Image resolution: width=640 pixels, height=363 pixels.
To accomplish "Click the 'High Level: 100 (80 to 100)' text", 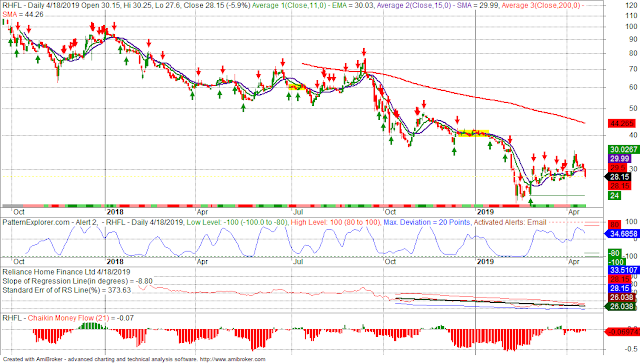I will (335, 223).
